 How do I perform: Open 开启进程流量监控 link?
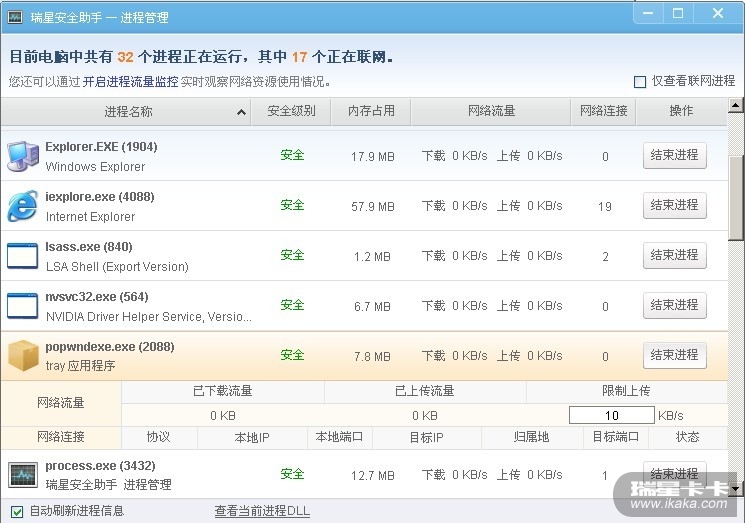point(131,82)
